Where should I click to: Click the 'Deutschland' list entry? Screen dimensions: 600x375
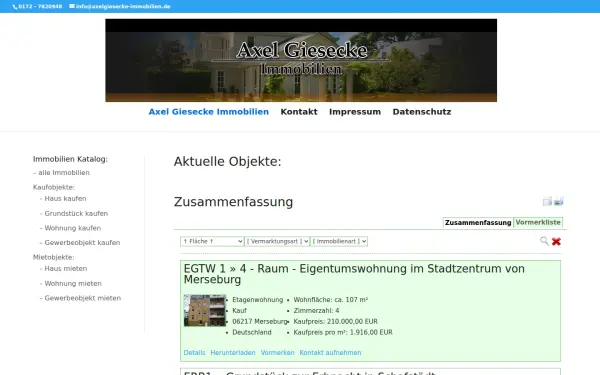point(252,333)
